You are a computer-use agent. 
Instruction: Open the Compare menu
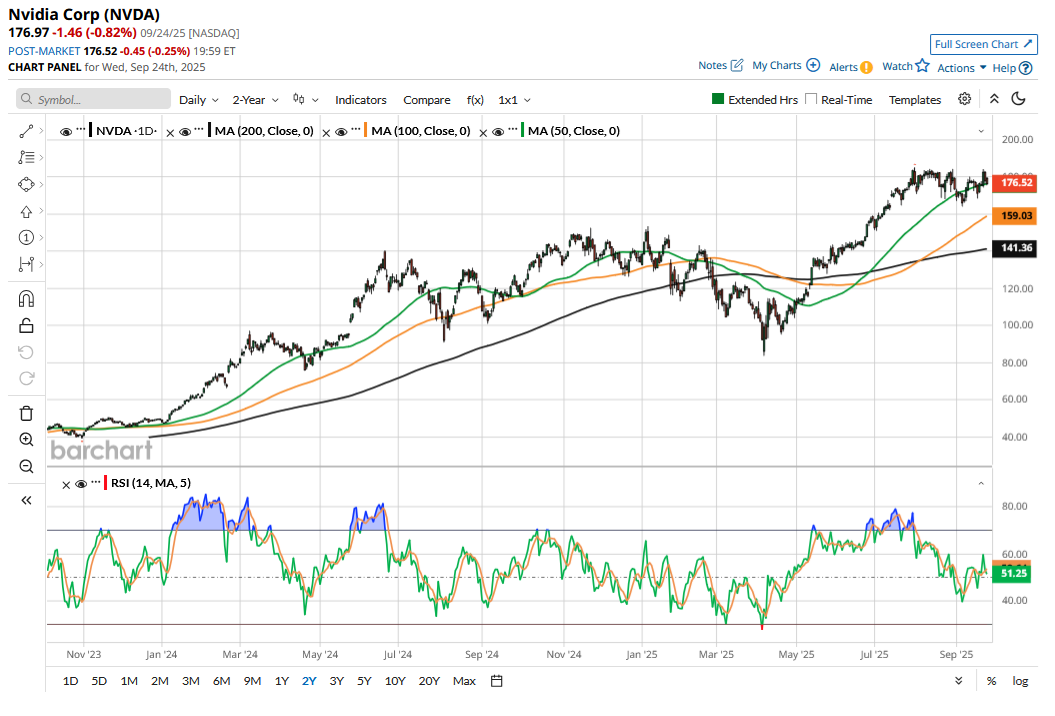tap(427, 100)
